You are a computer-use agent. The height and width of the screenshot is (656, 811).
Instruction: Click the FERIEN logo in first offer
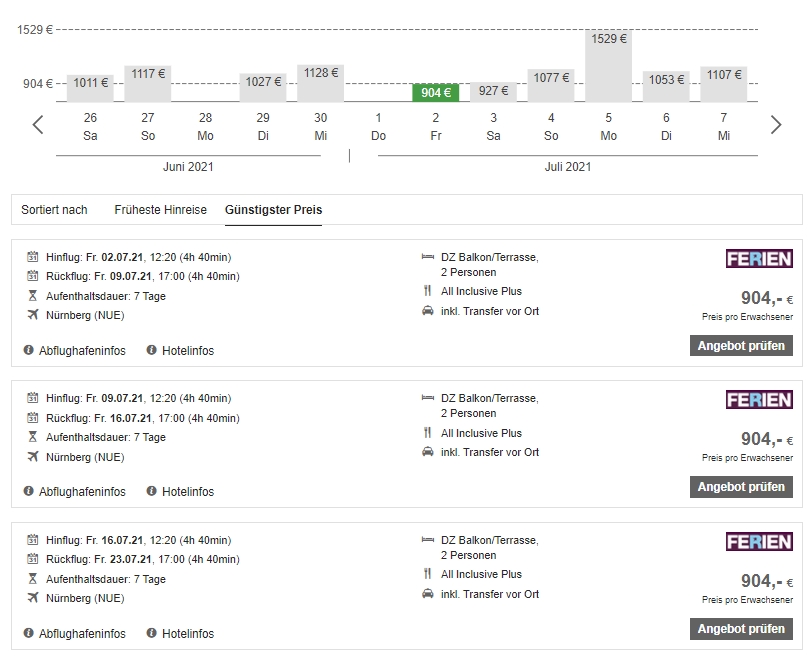coord(758,259)
